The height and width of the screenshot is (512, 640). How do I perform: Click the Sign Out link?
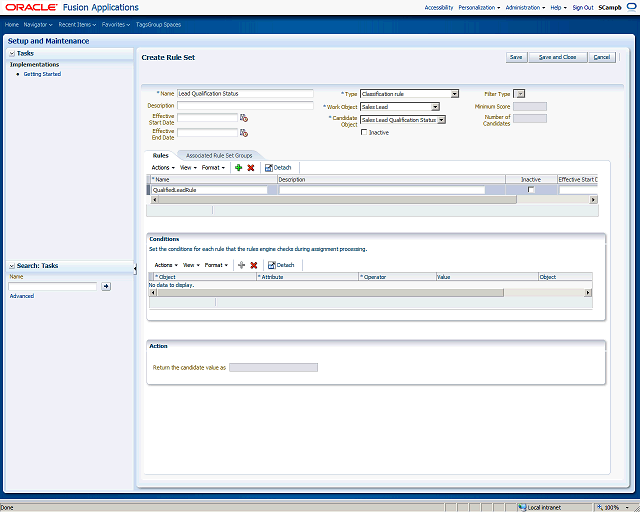point(583,7)
